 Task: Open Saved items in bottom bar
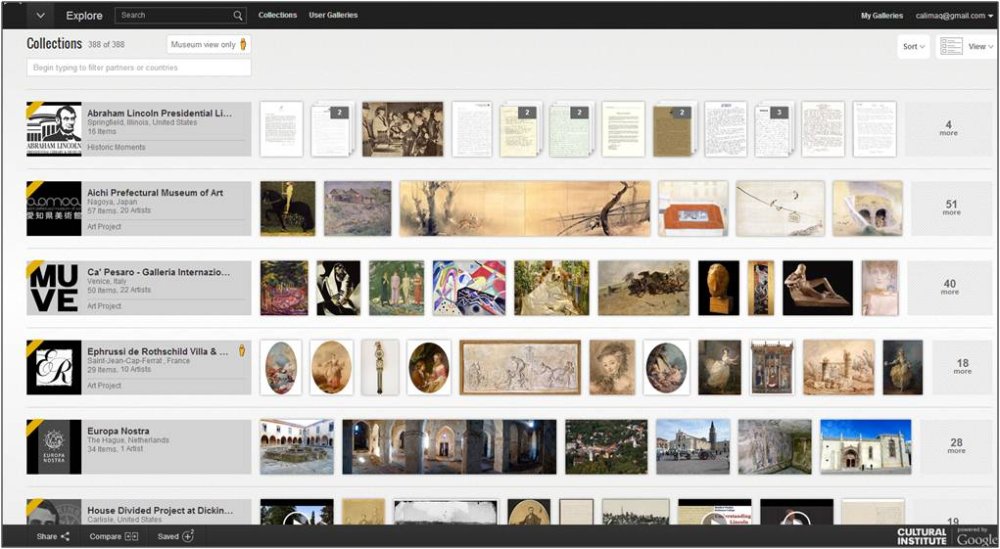coord(168,537)
